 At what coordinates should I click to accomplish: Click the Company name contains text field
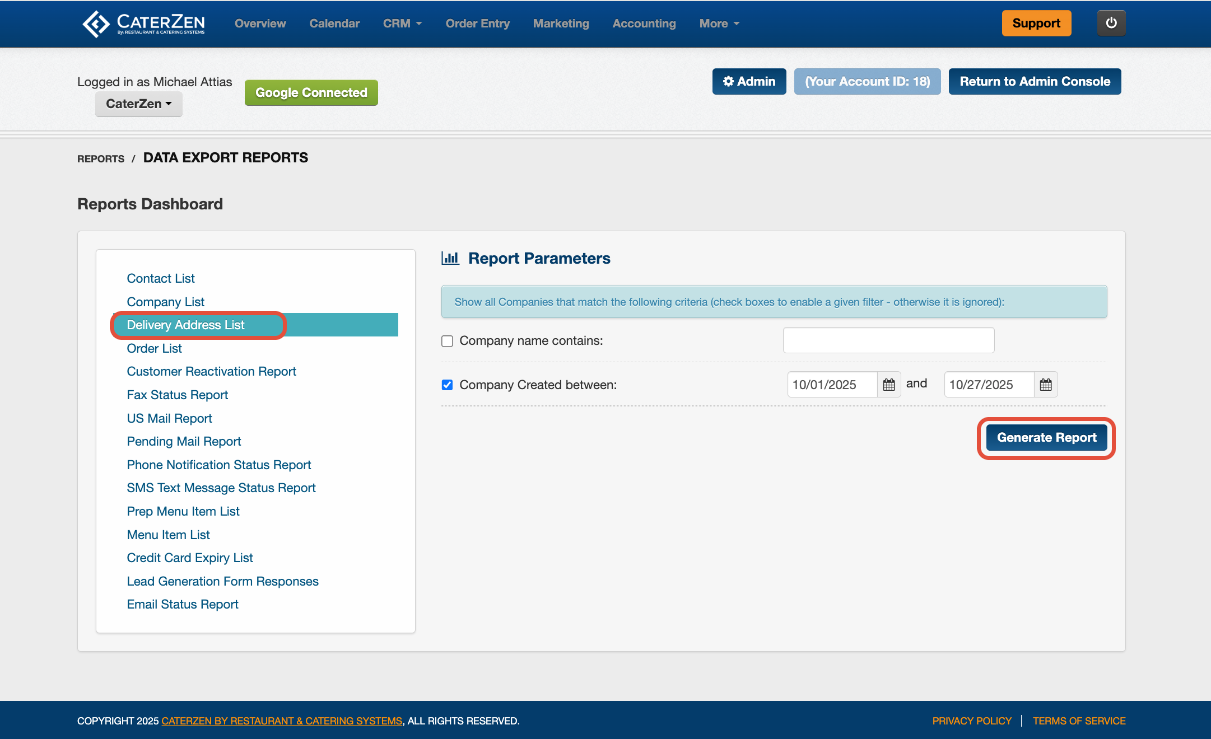(x=888, y=340)
